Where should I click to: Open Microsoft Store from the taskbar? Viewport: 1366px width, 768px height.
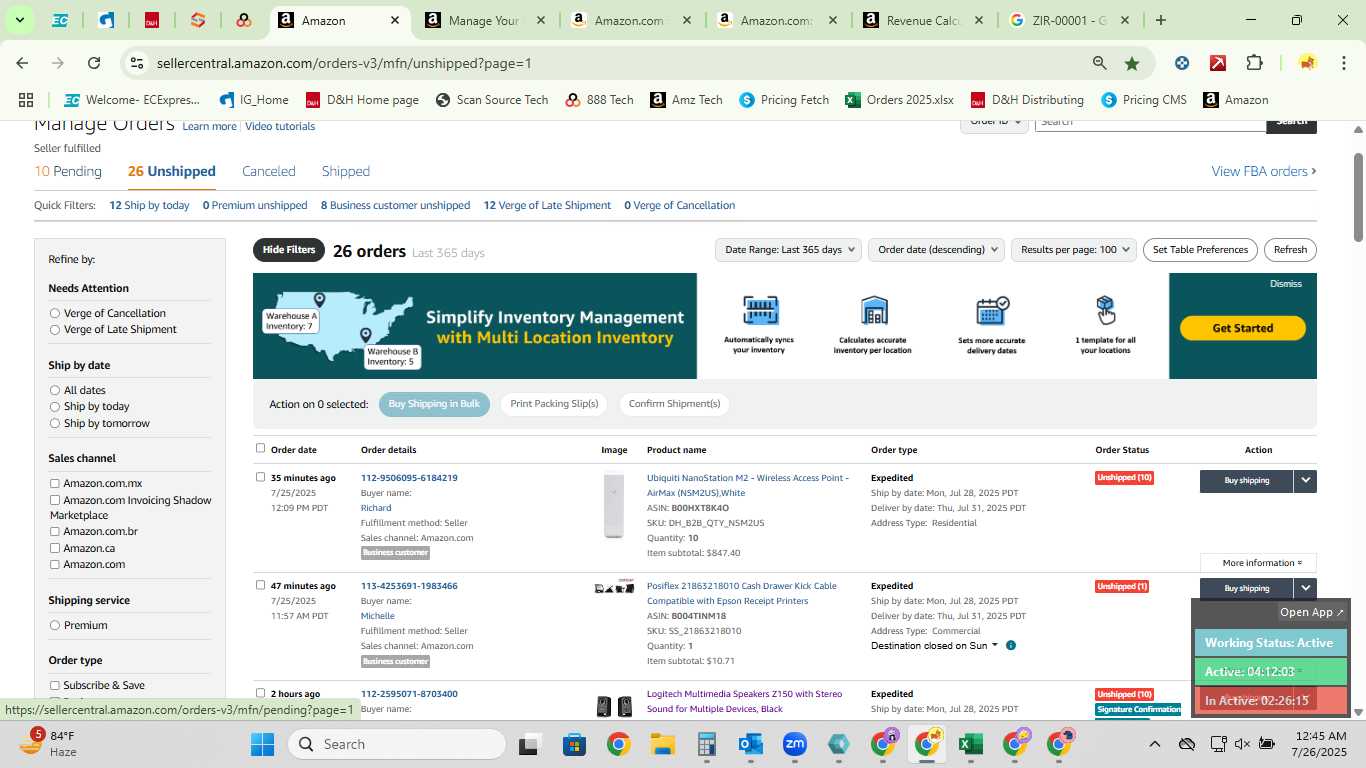pos(574,744)
